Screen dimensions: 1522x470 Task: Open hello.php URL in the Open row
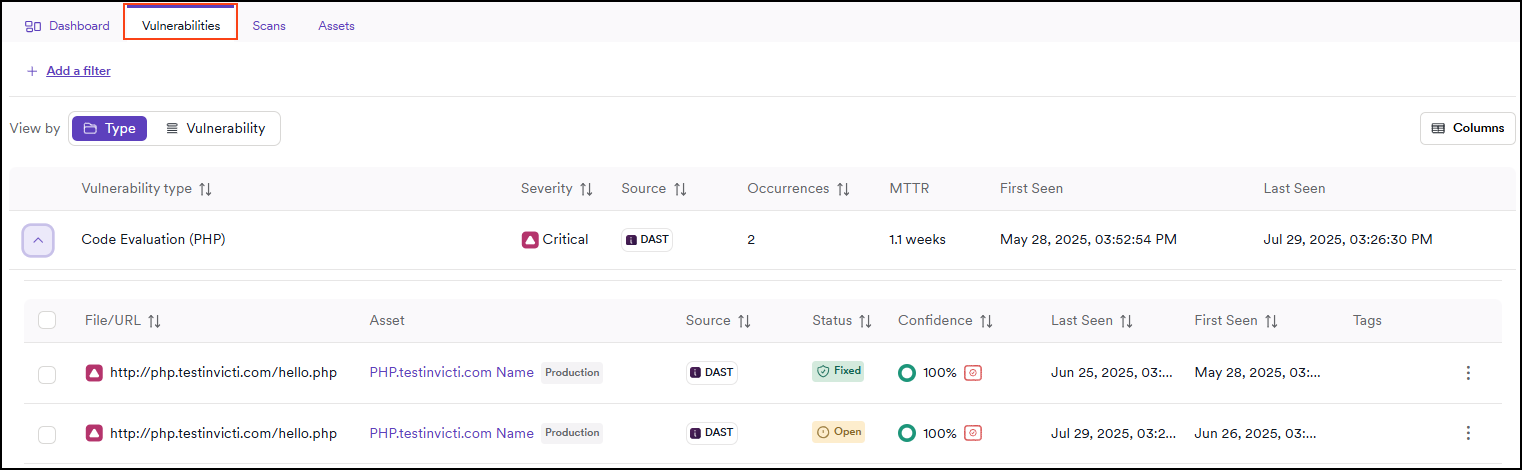pyautogui.click(x=223, y=433)
